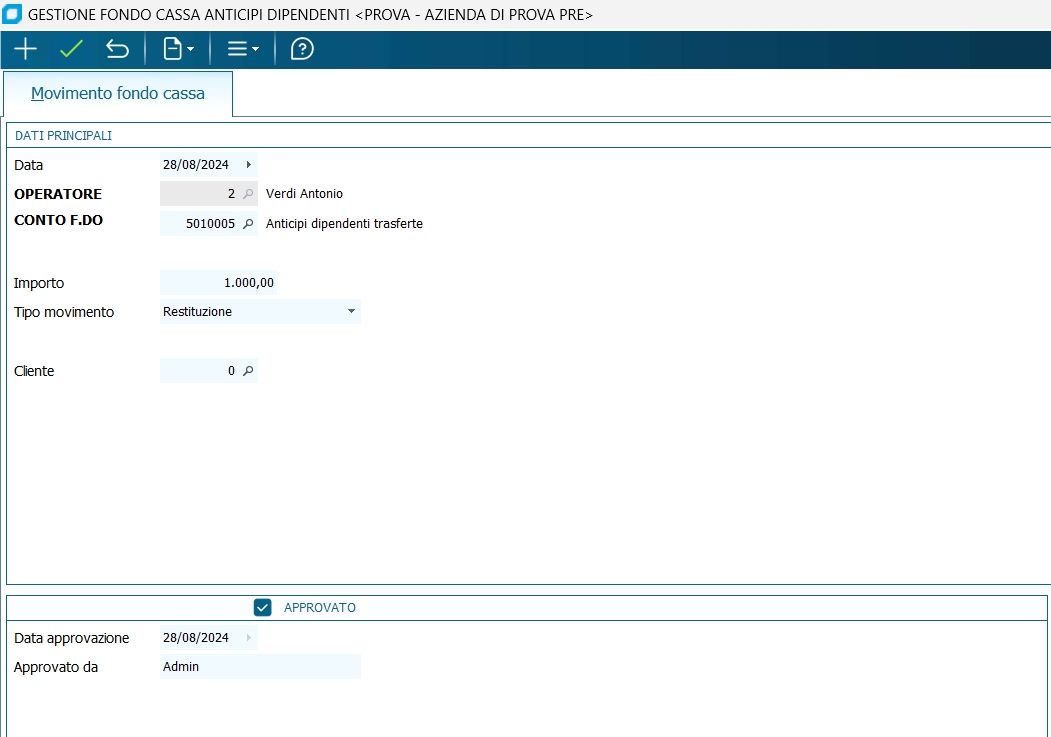Select the Movimento fondo cassa tab
The image size is (1051, 737).
(x=118, y=93)
